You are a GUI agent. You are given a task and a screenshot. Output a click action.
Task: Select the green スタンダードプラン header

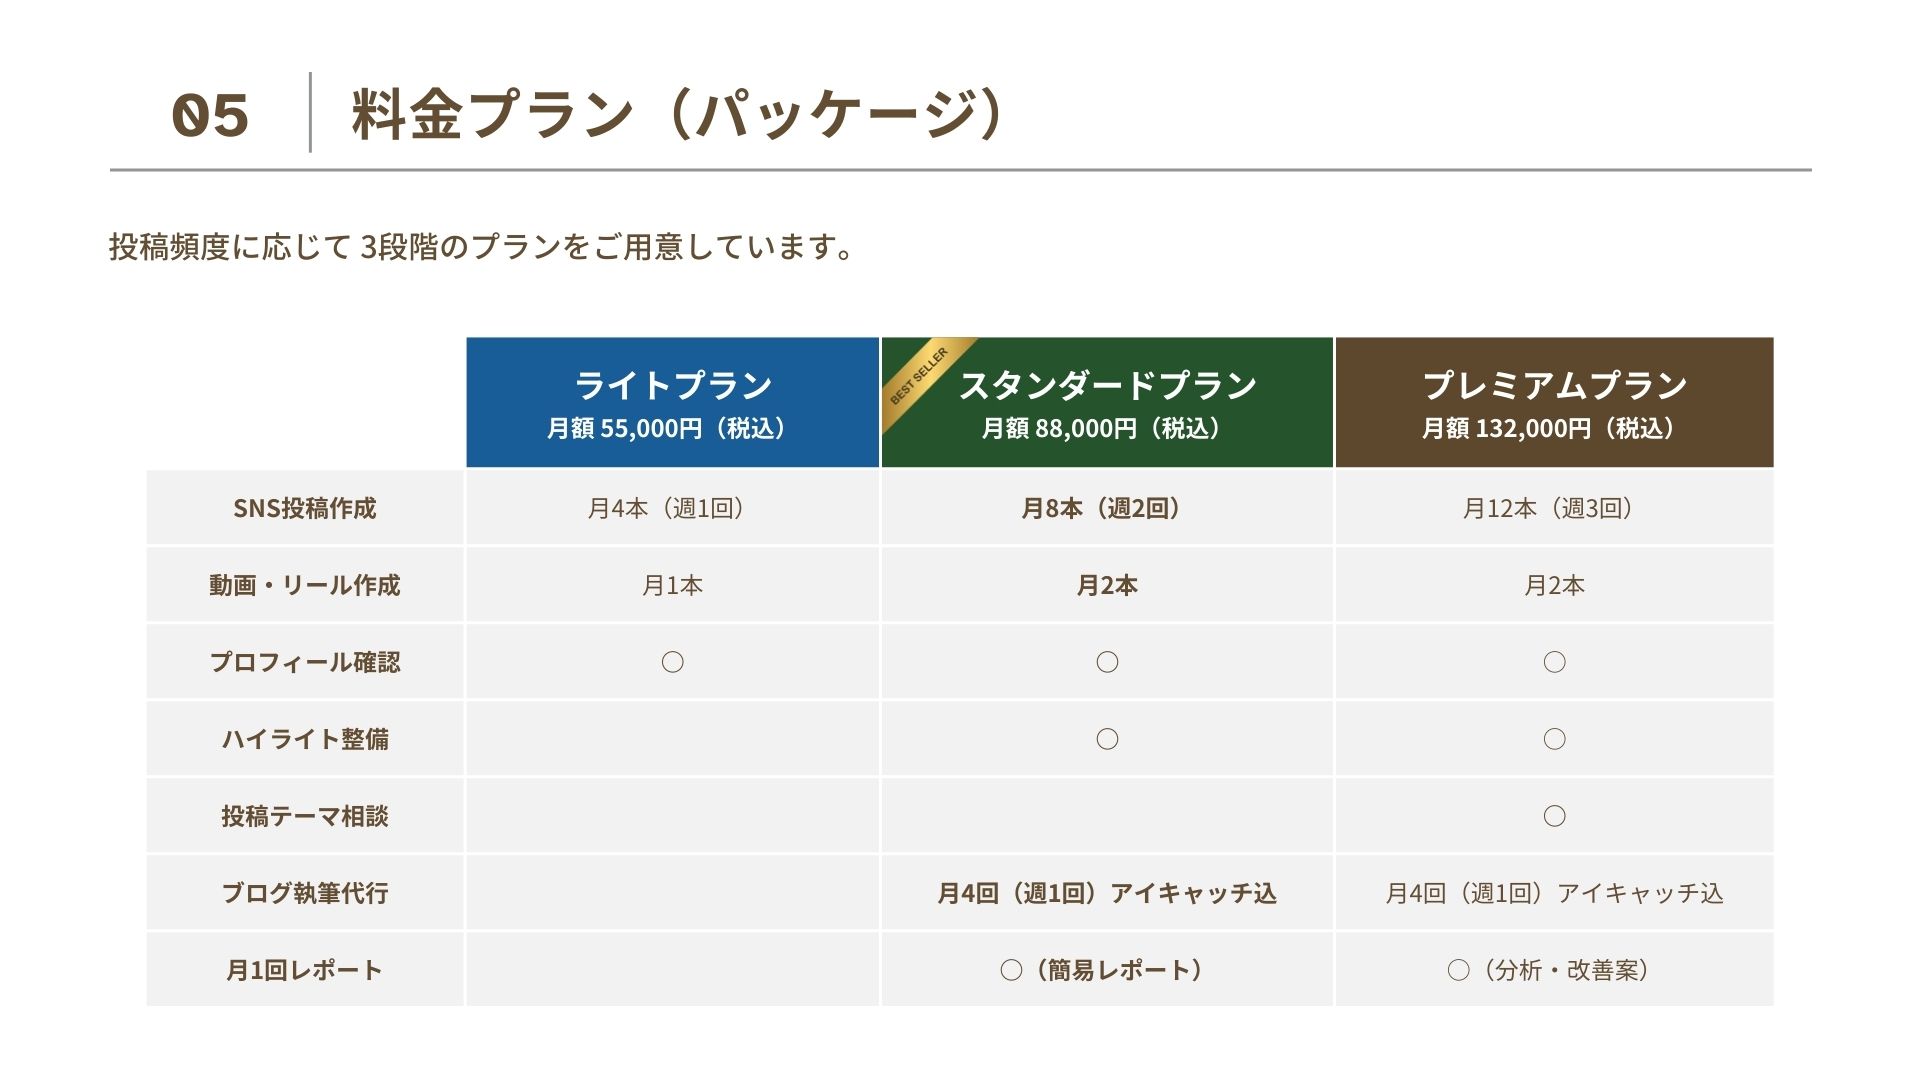click(1107, 402)
